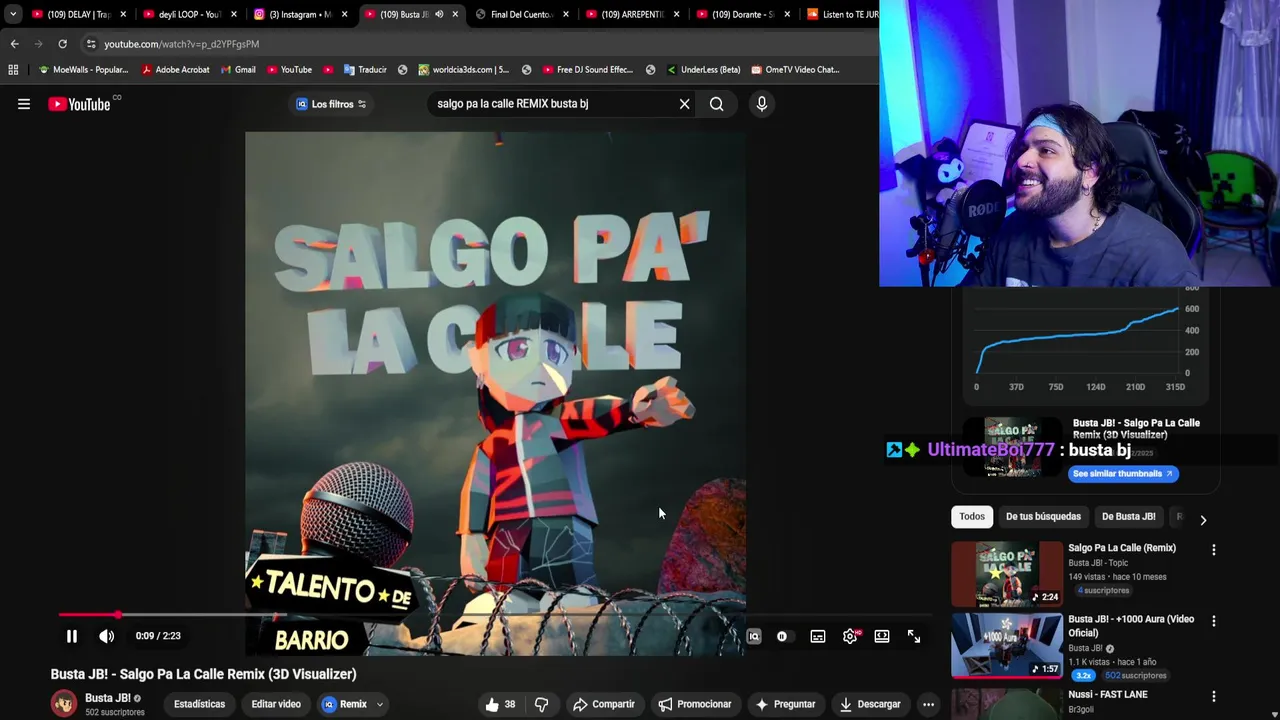Select De tus búsquedas chip

point(1043,517)
